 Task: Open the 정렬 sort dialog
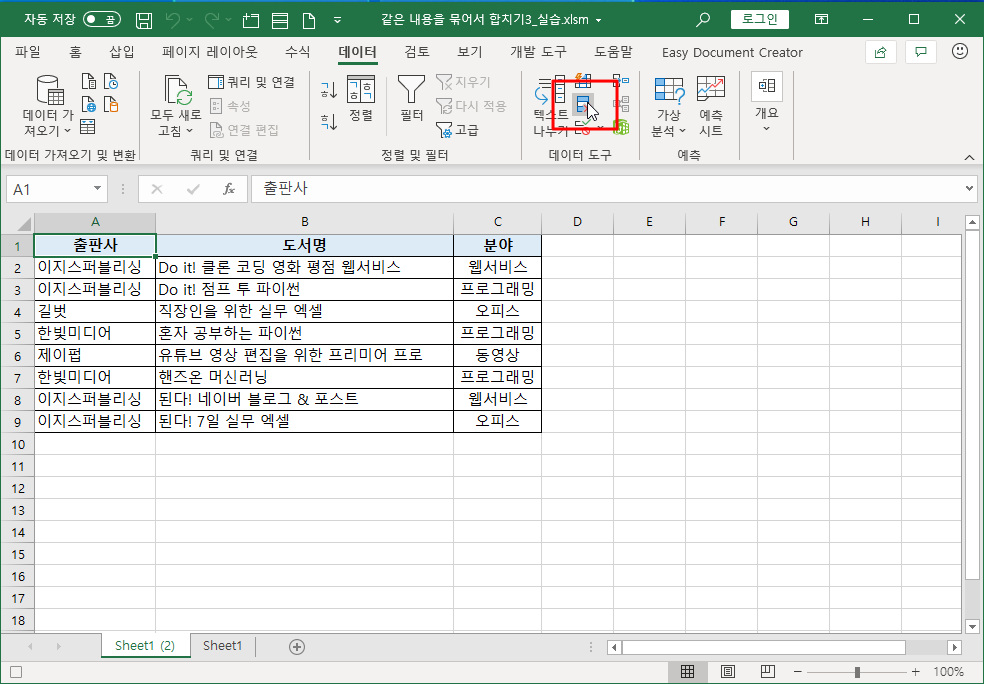coord(361,99)
